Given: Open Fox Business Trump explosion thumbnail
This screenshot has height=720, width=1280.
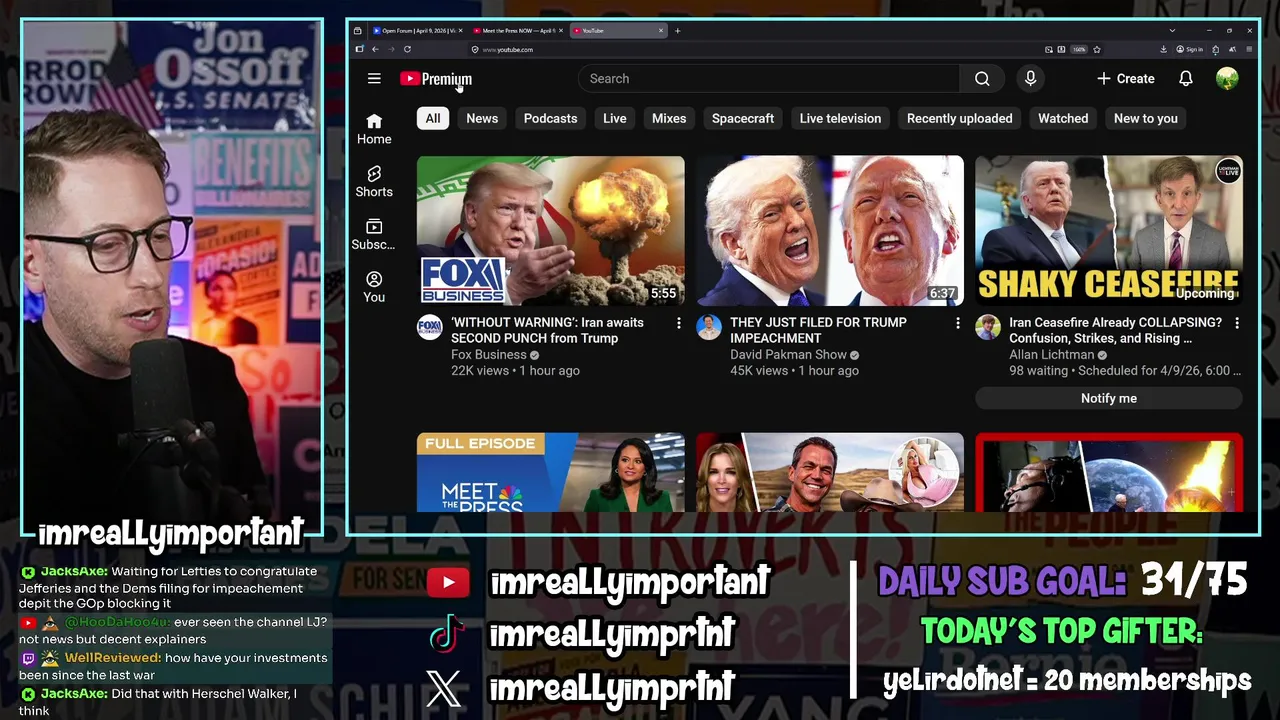Looking at the screenshot, I should point(551,231).
